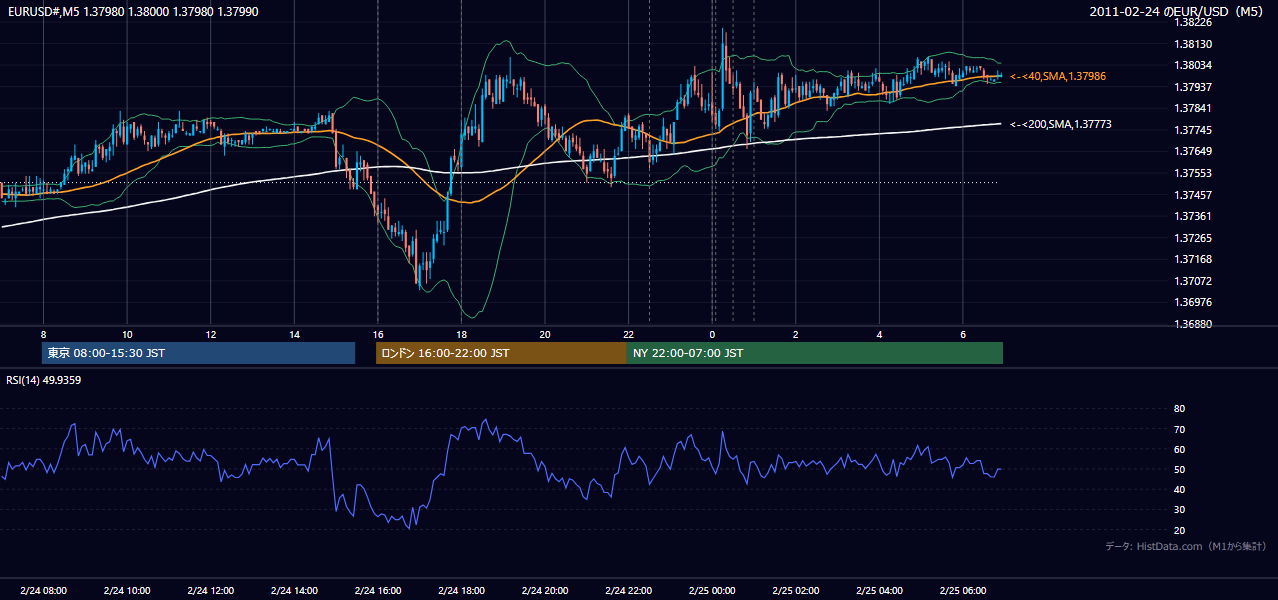This screenshot has height=600, width=1278.
Task: Click RSI scale value 30
Action: coord(1179,510)
